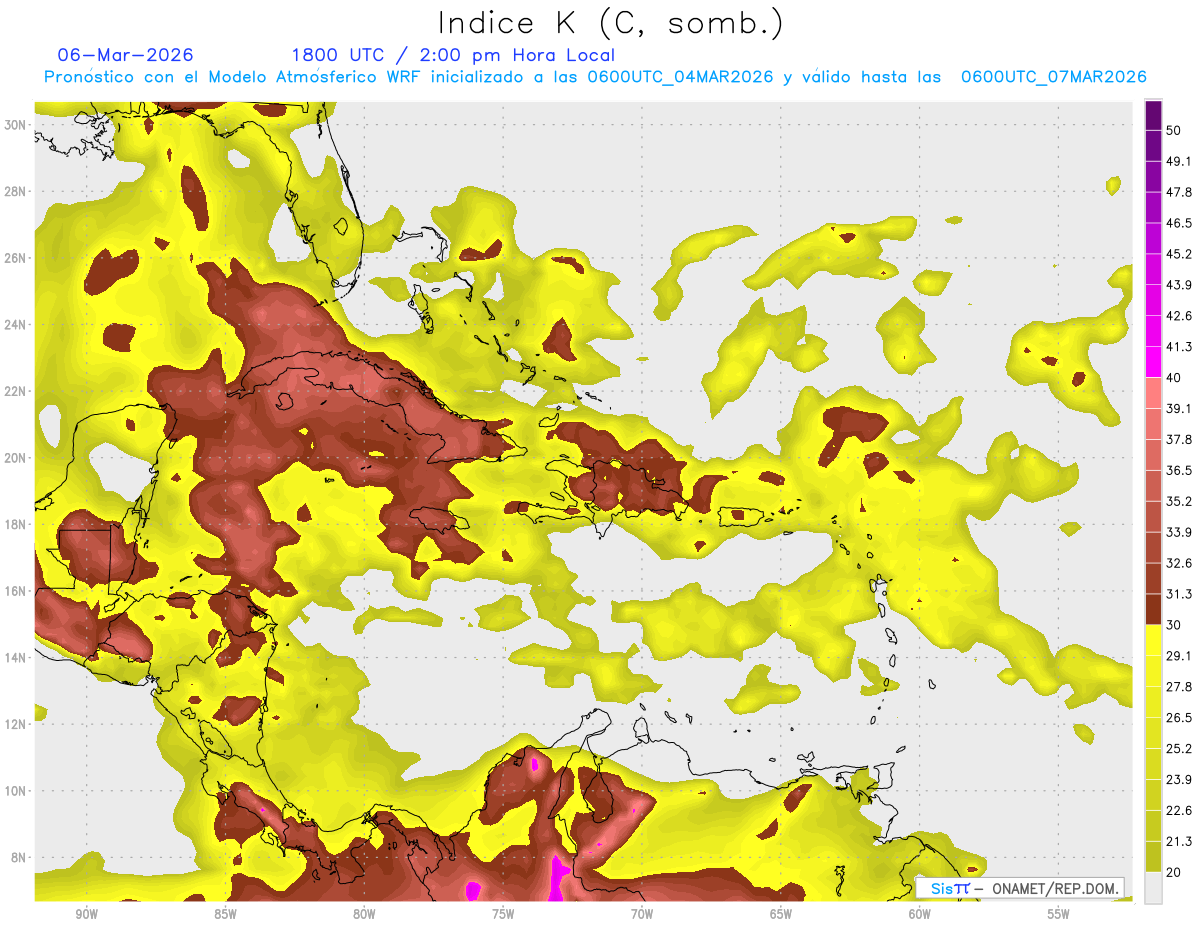Pick the dark purple swatch above 50
The image size is (1200, 927).
[x=1154, y=115]
